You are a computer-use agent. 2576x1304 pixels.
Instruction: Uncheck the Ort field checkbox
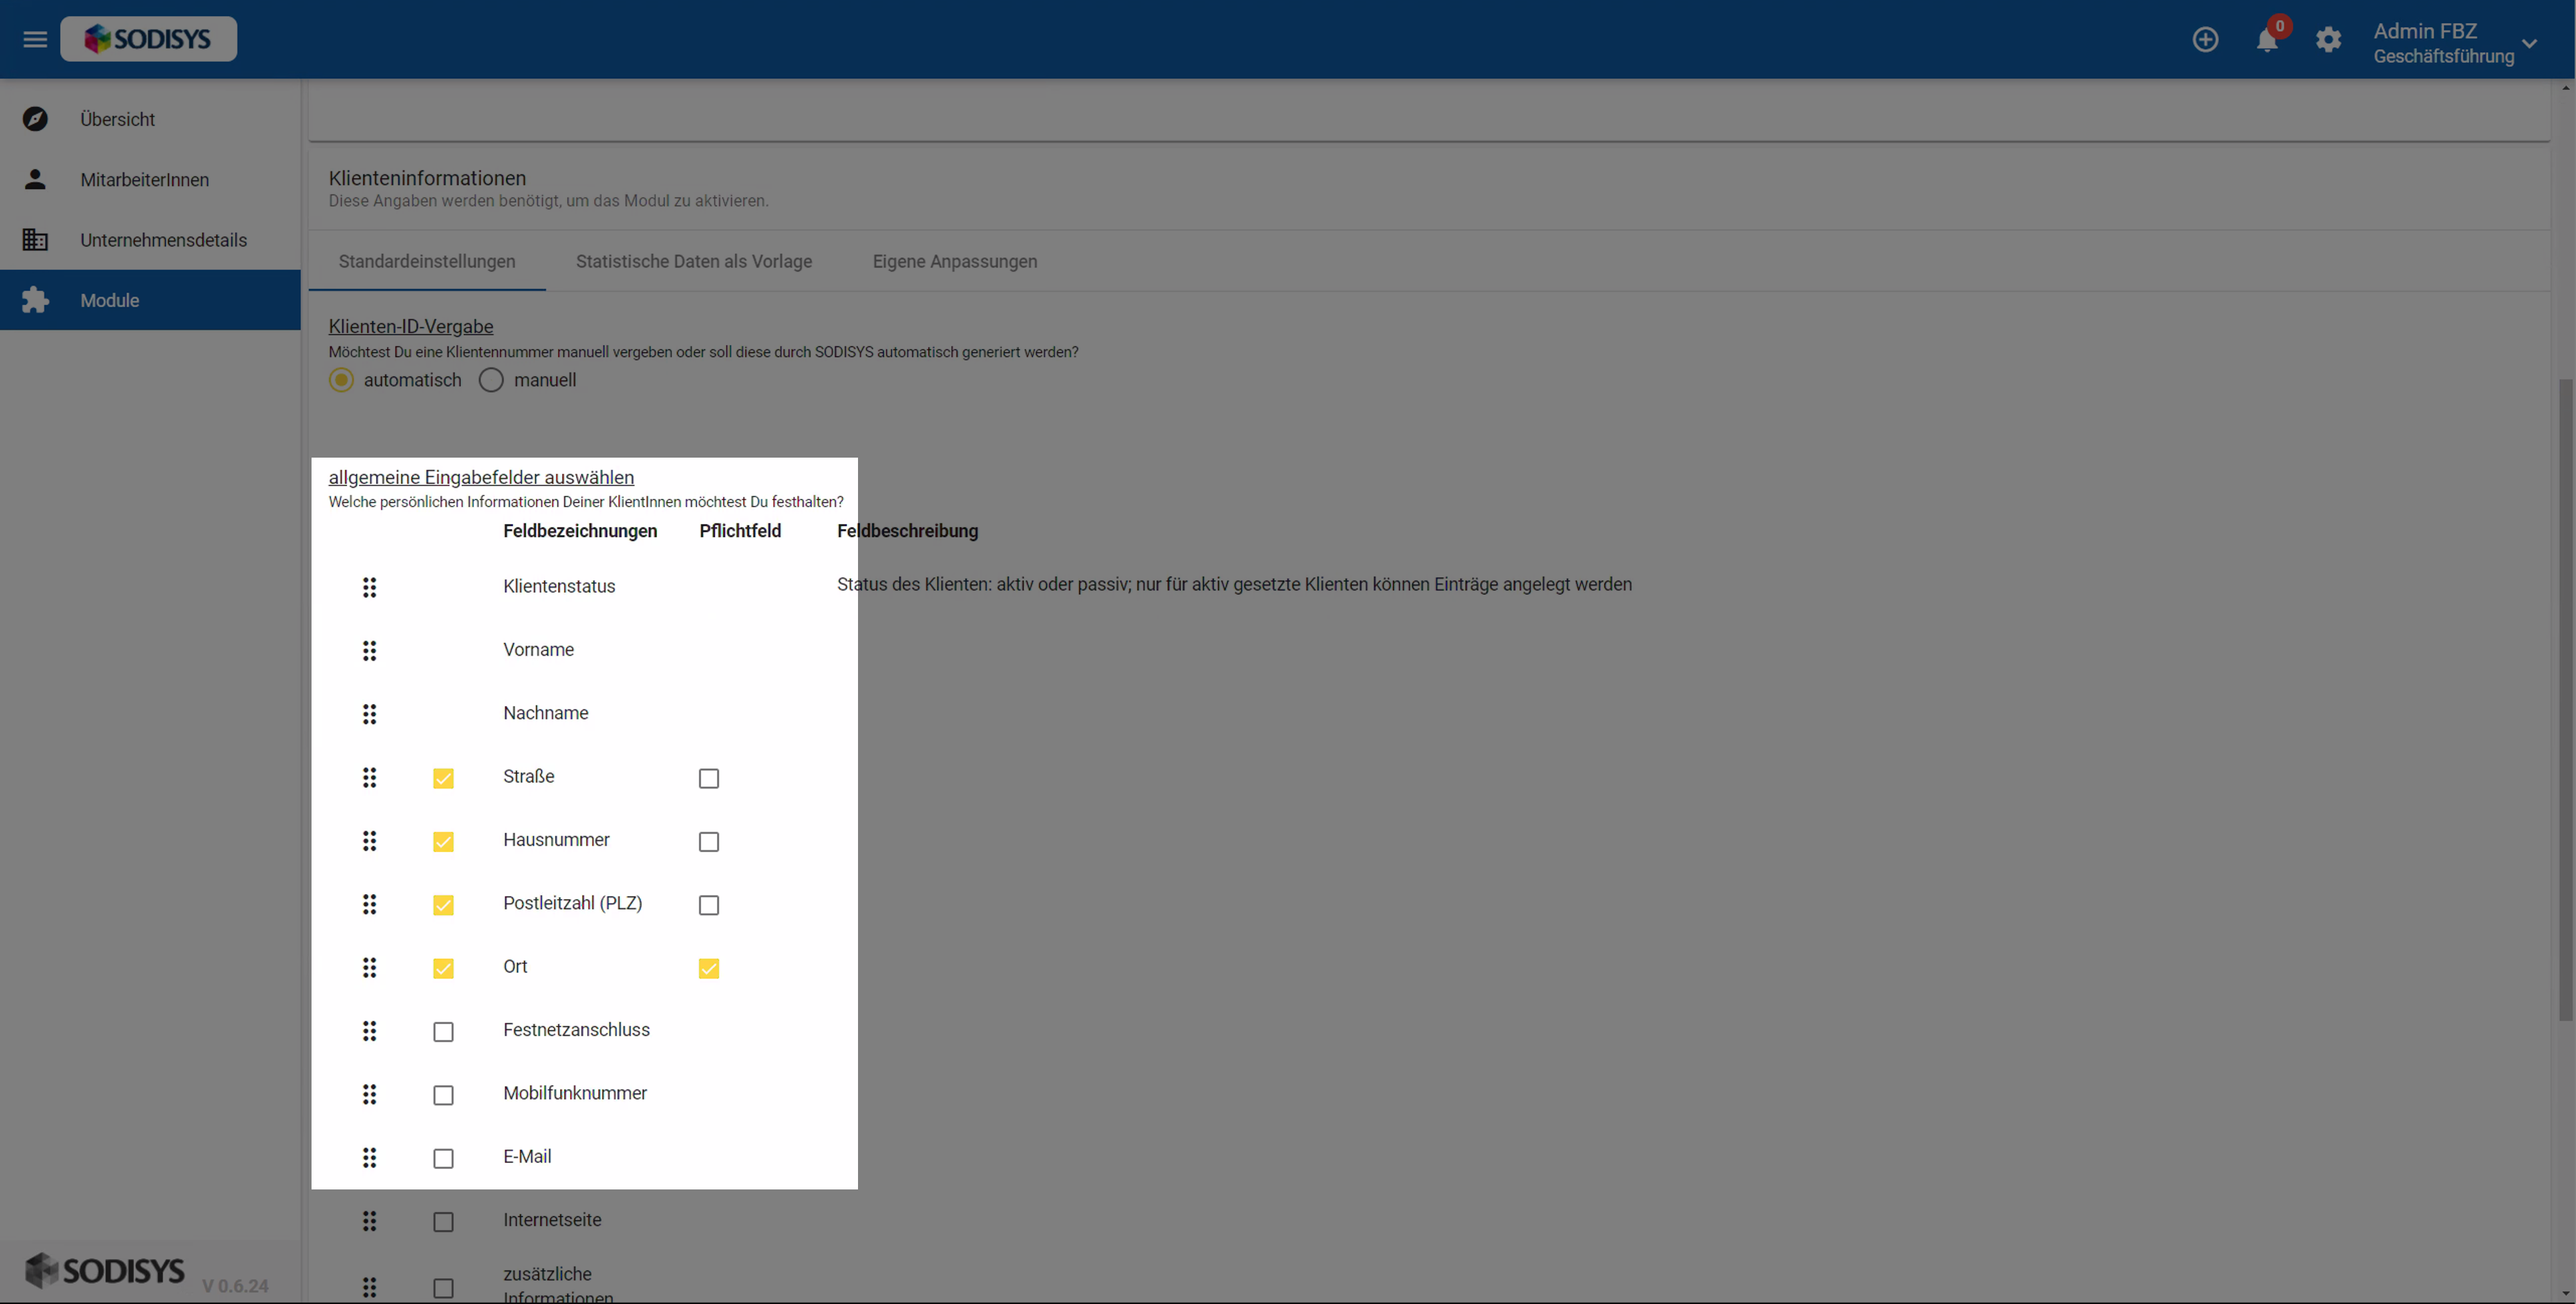coord(443,968)
